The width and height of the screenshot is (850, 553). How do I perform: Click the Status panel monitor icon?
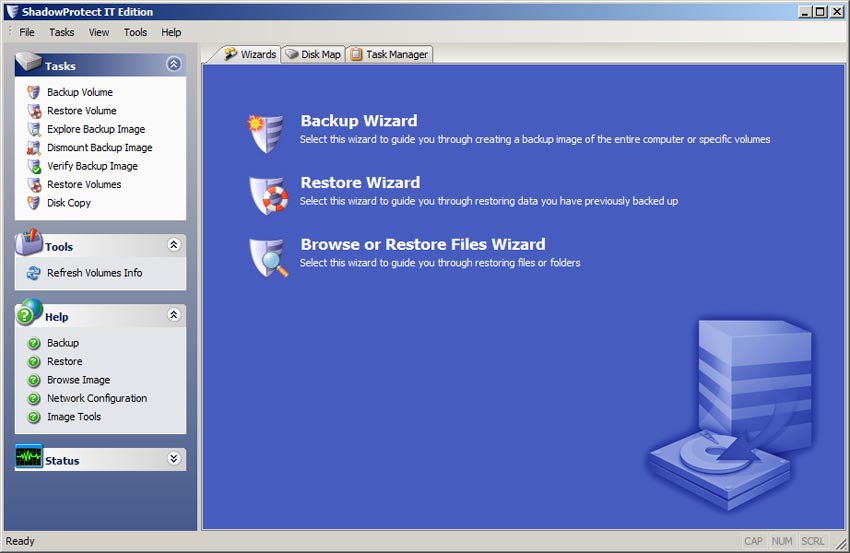(29, 456)
